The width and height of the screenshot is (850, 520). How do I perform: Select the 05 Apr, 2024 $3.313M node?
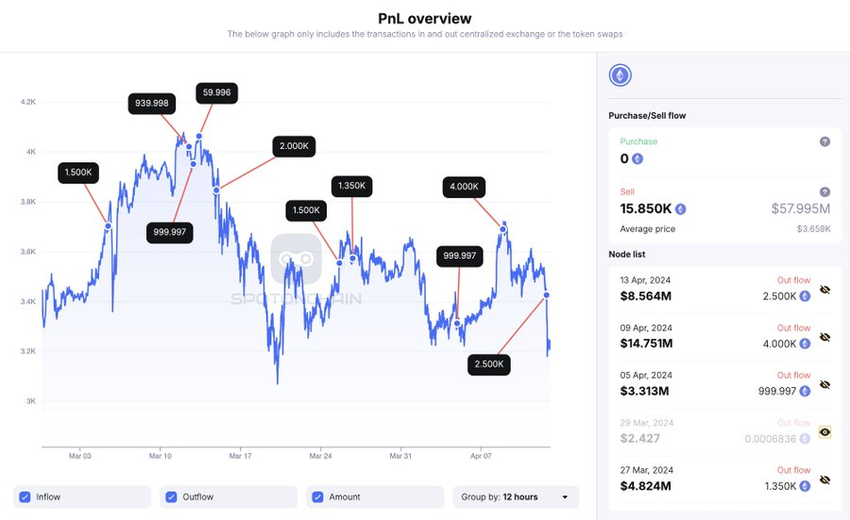point(725,383)
